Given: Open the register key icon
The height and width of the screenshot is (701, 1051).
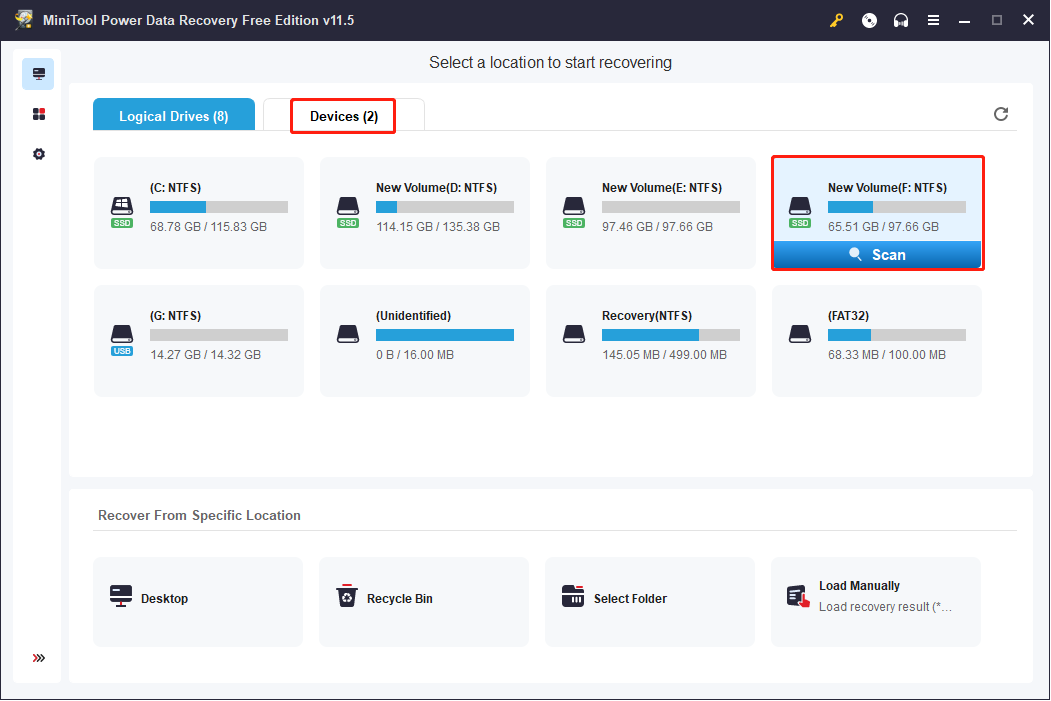Looking at the screenshot, I should [x=836, y=20].
